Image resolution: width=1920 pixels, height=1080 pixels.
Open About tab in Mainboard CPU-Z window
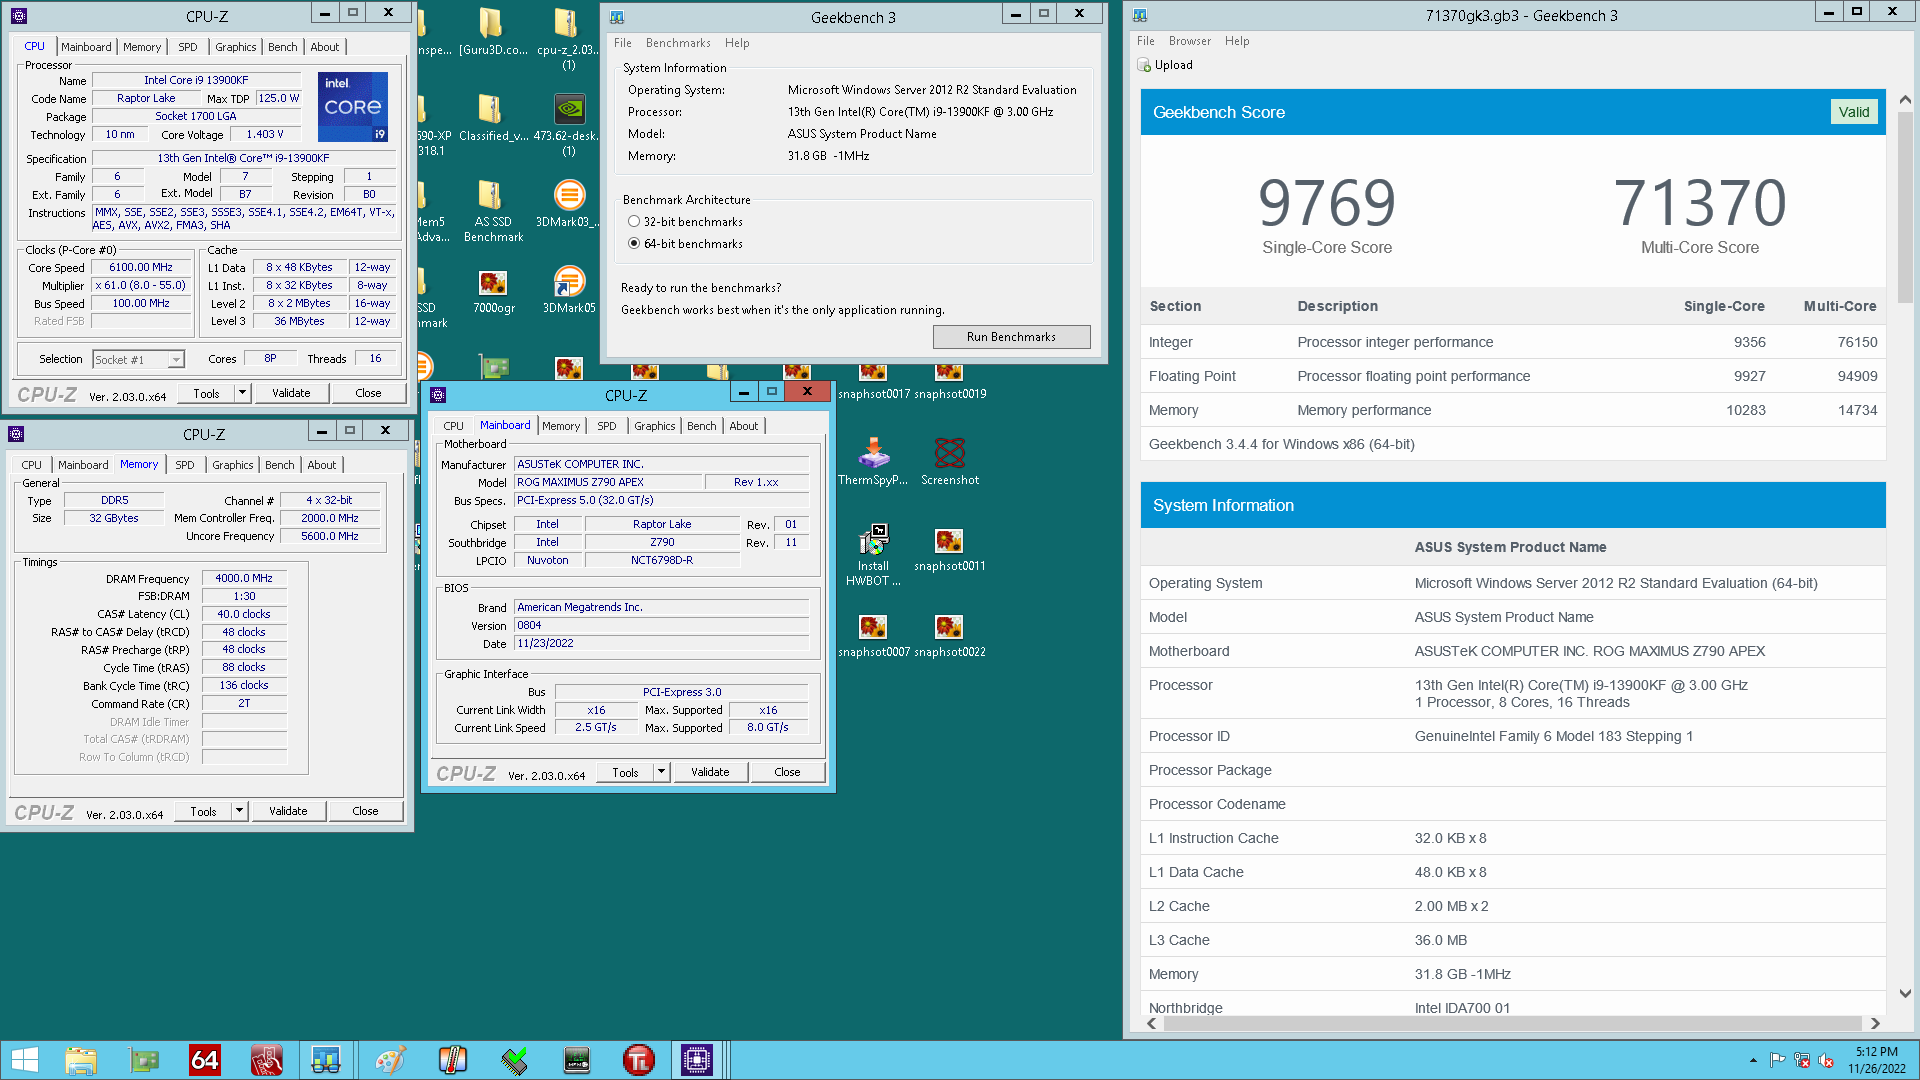[x=744, y=426]
